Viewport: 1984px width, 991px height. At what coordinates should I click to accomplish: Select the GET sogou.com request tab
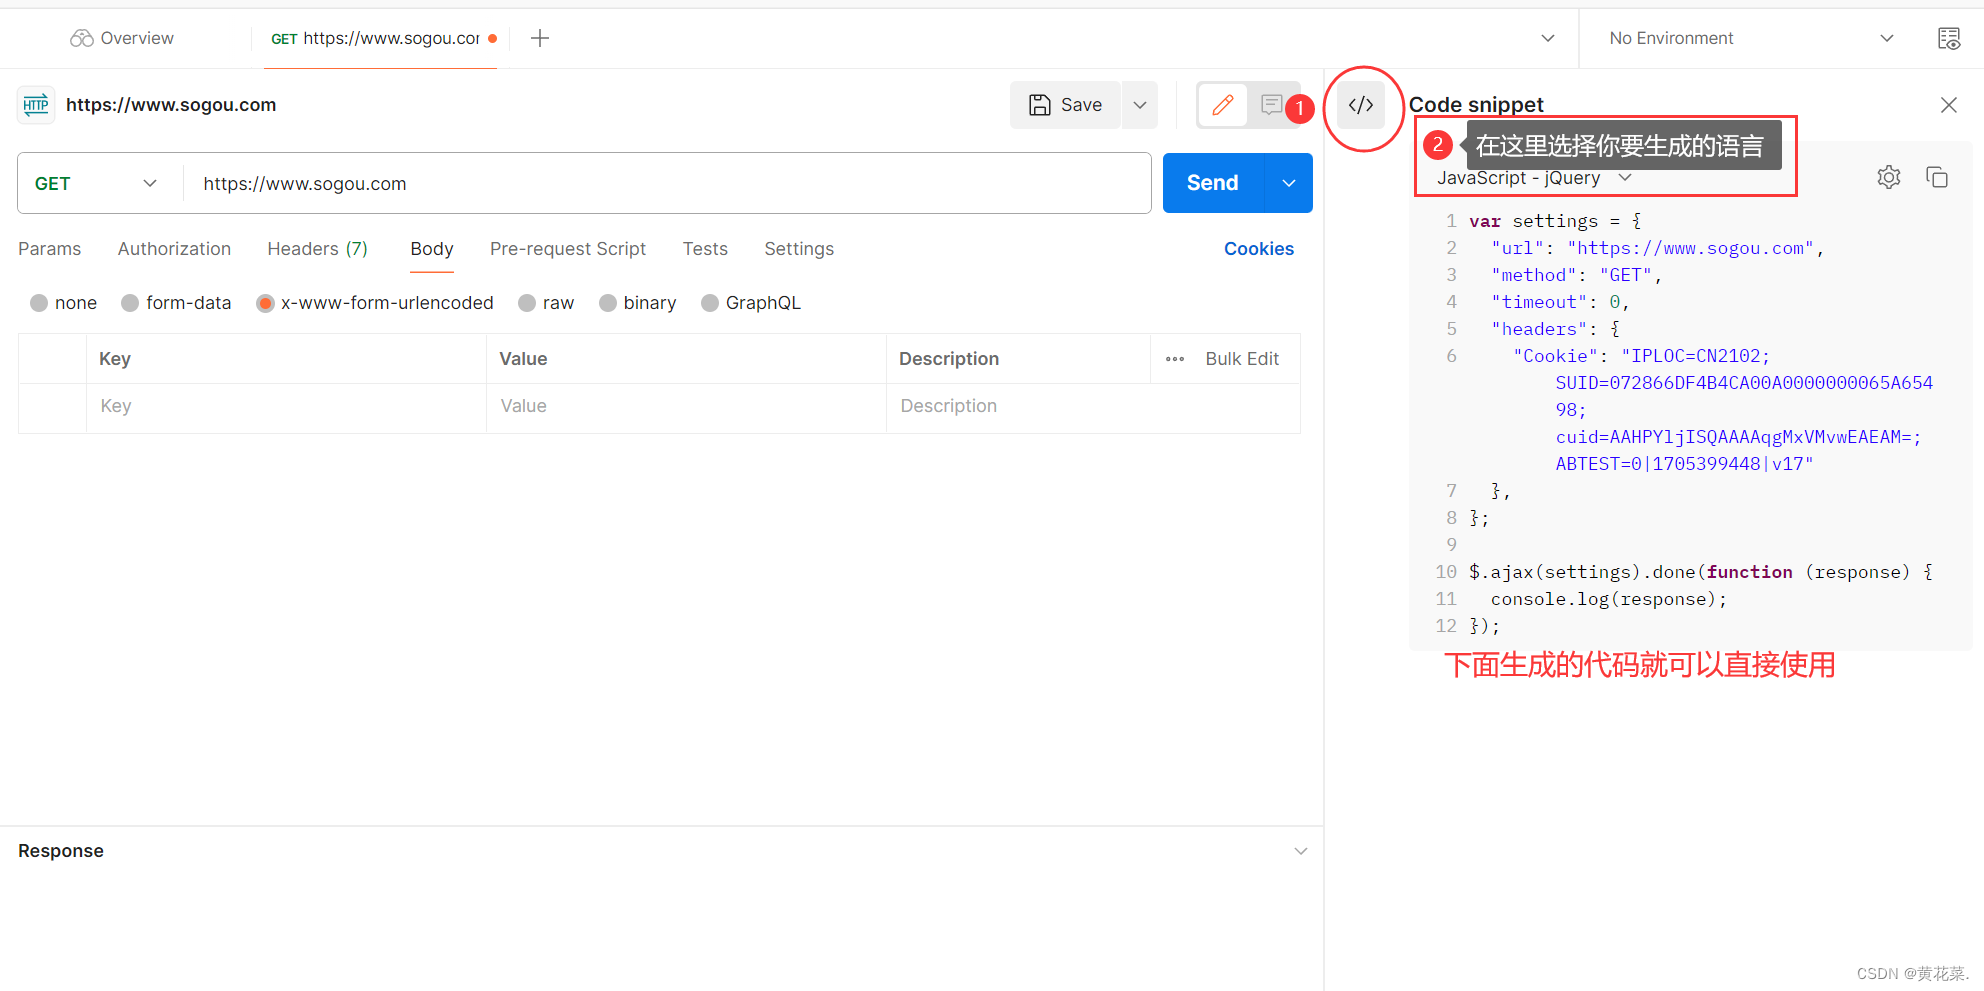[x=379, y=38]
